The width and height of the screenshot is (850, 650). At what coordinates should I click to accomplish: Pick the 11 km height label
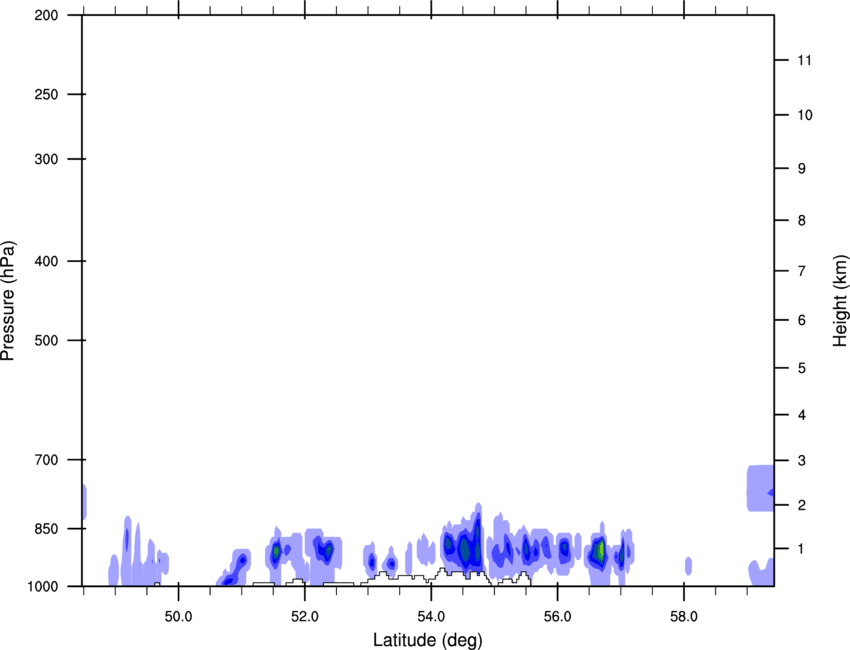(x=805, y=60)
